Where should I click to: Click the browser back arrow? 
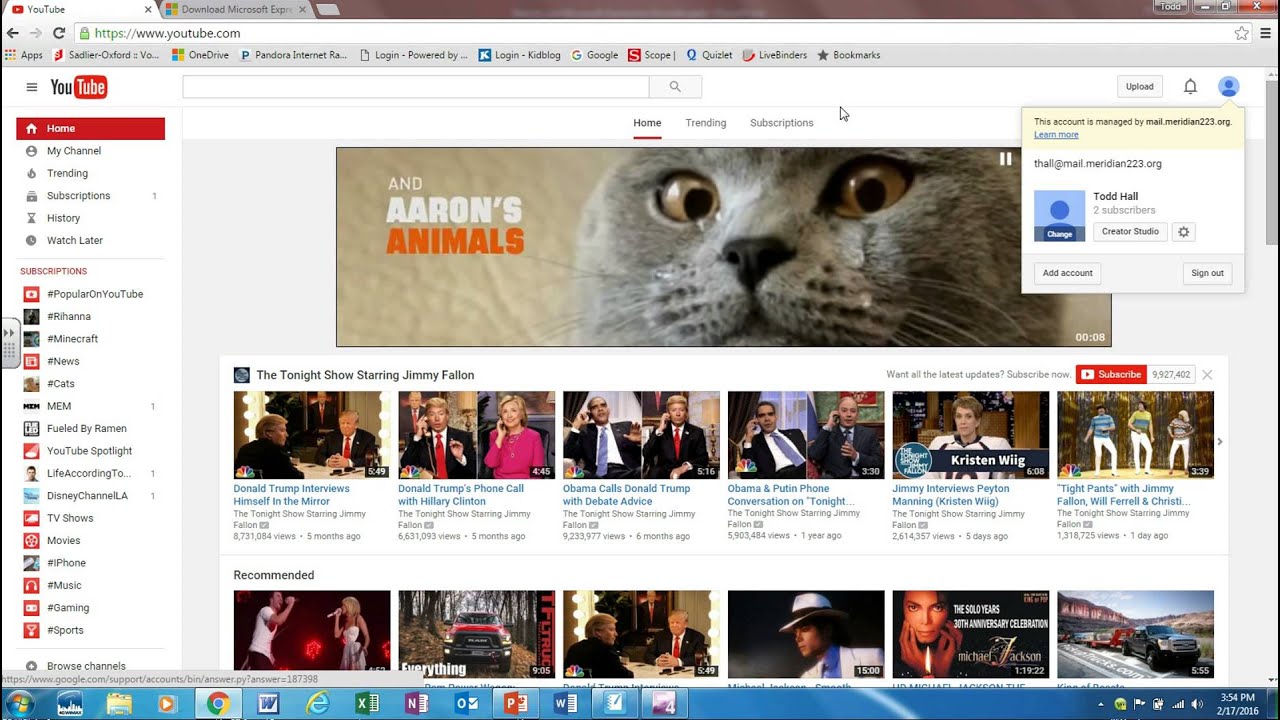[x=13, y=33]
